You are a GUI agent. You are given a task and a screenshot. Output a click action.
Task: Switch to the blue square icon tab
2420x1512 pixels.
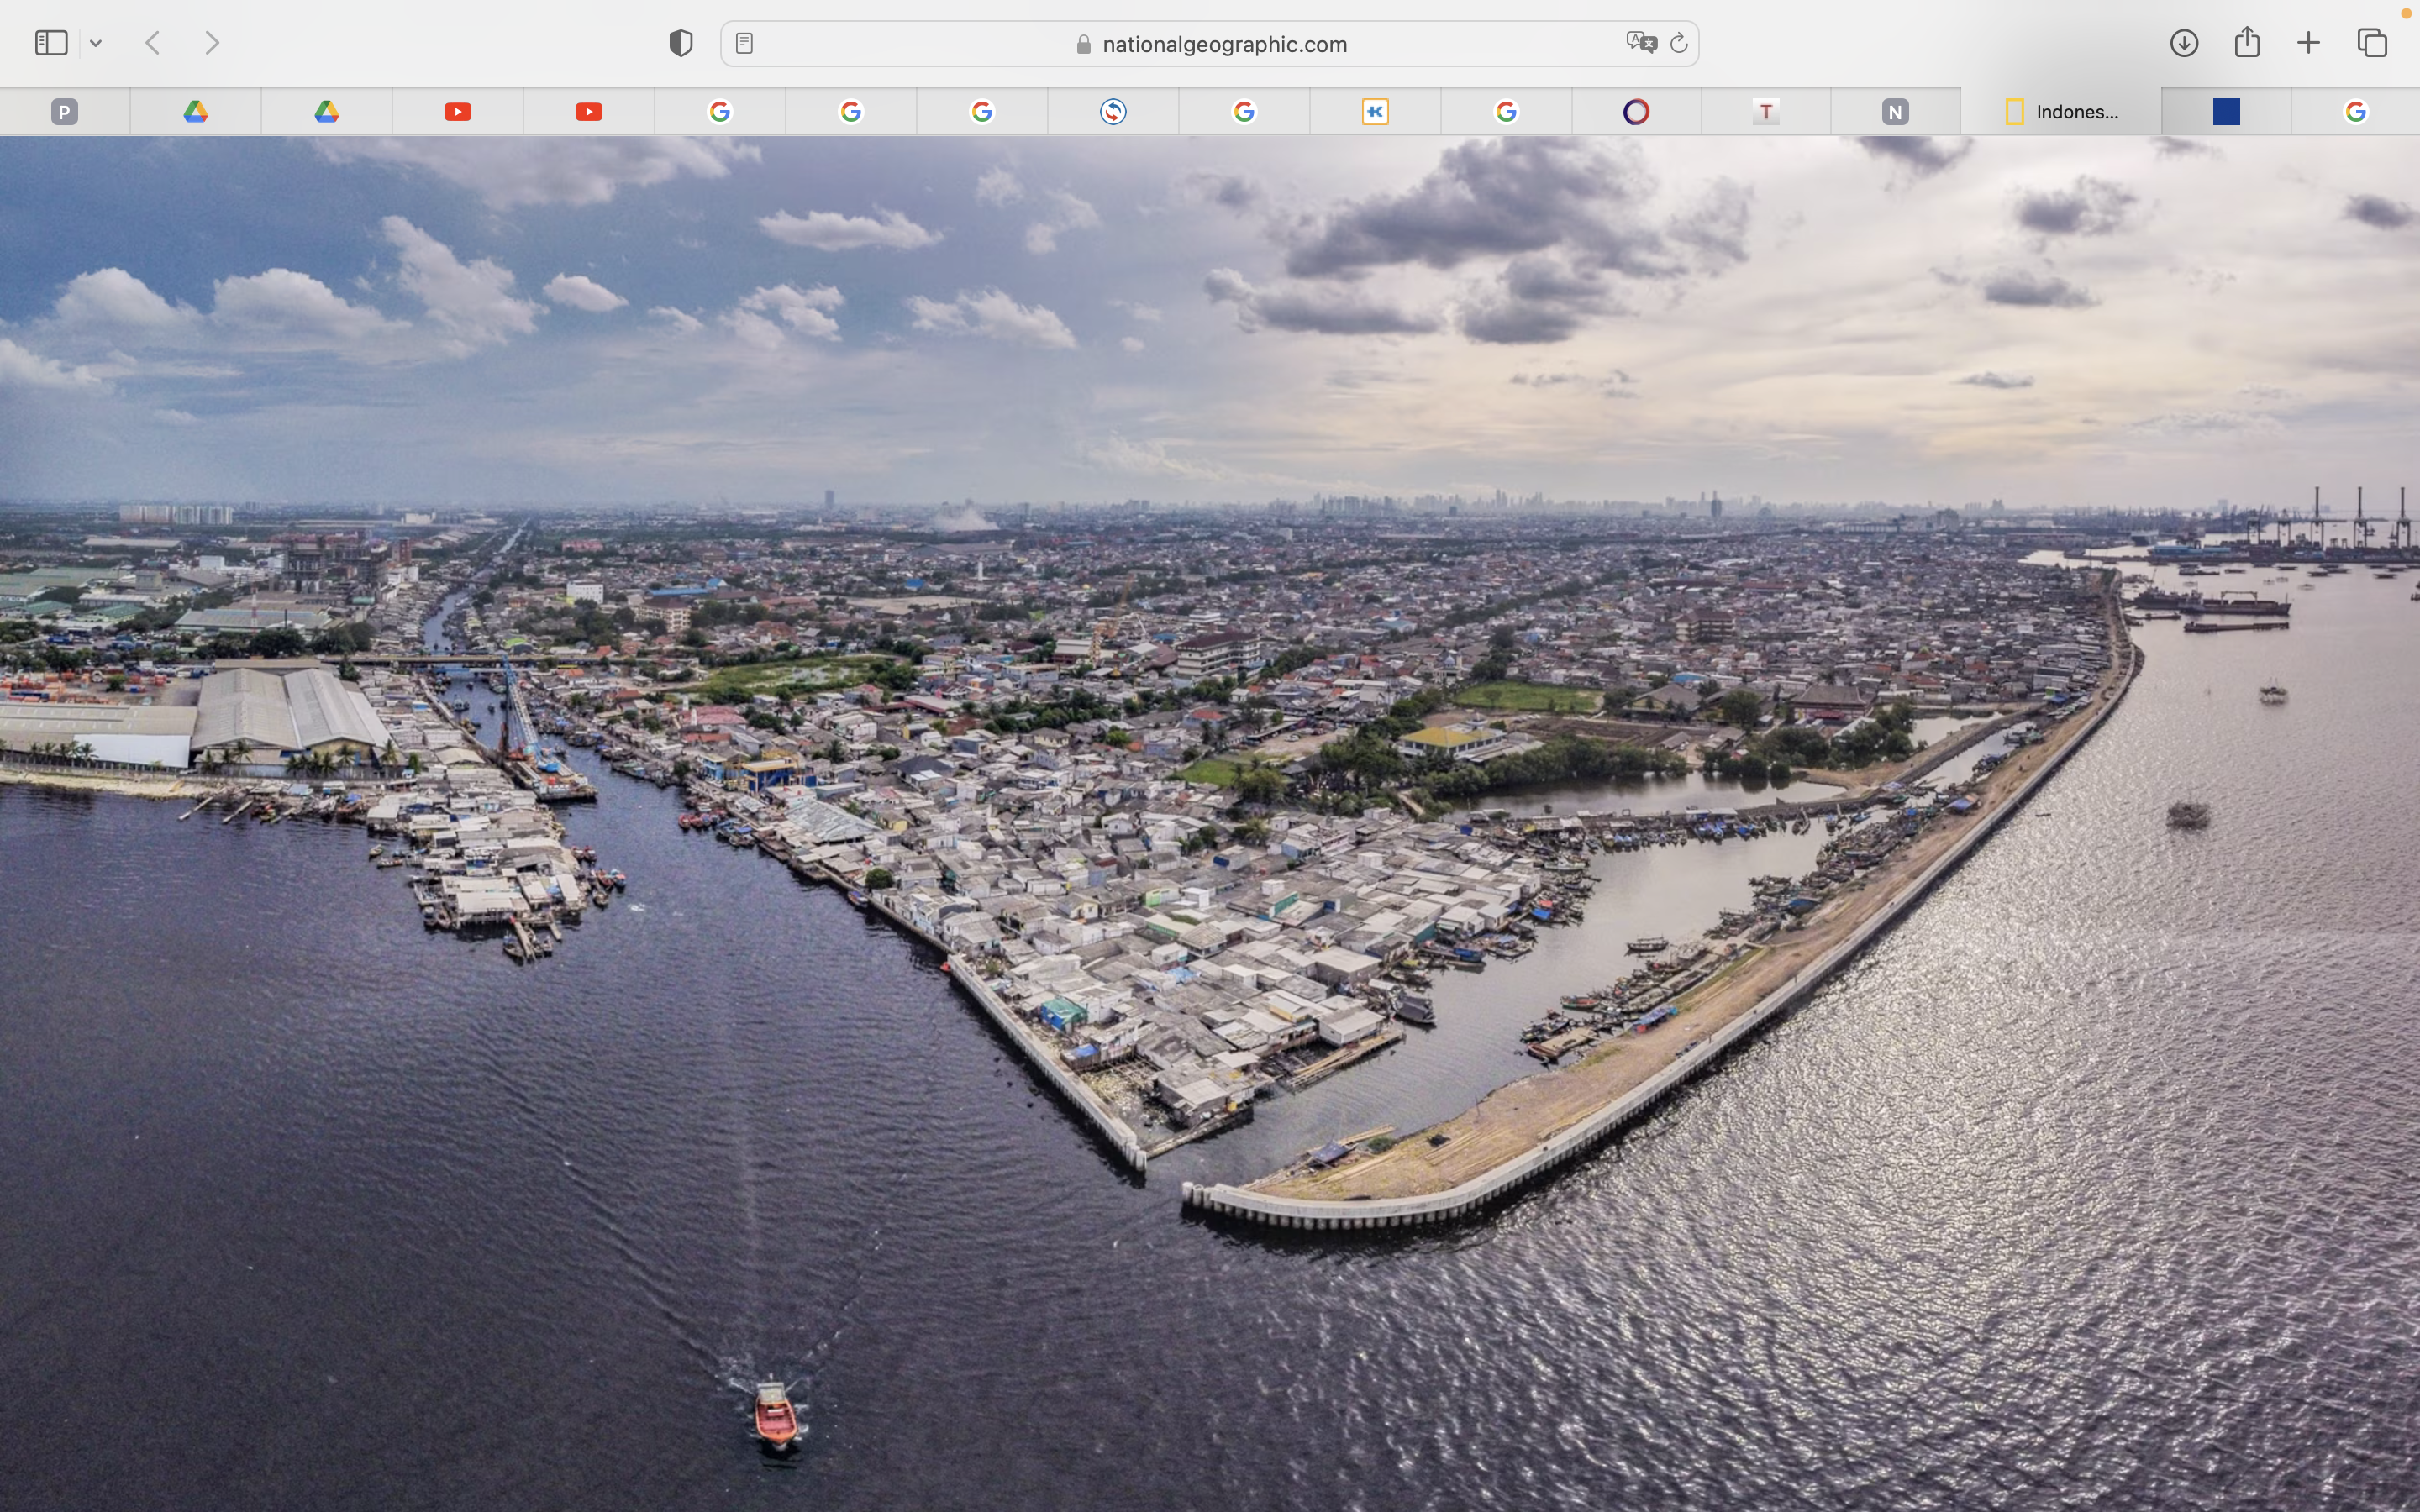click(2226, 111)
